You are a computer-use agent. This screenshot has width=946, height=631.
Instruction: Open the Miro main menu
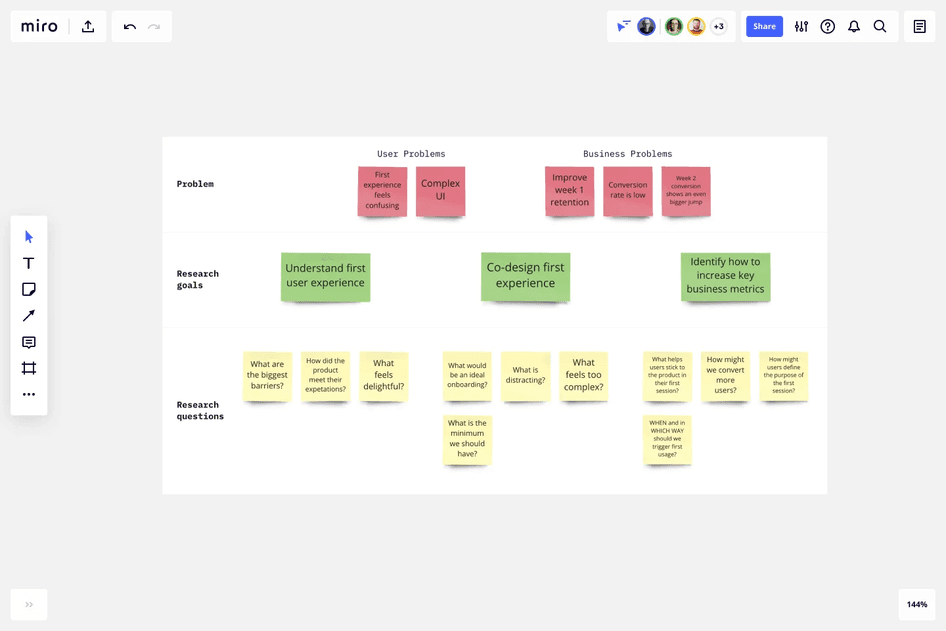click(39, 26)
